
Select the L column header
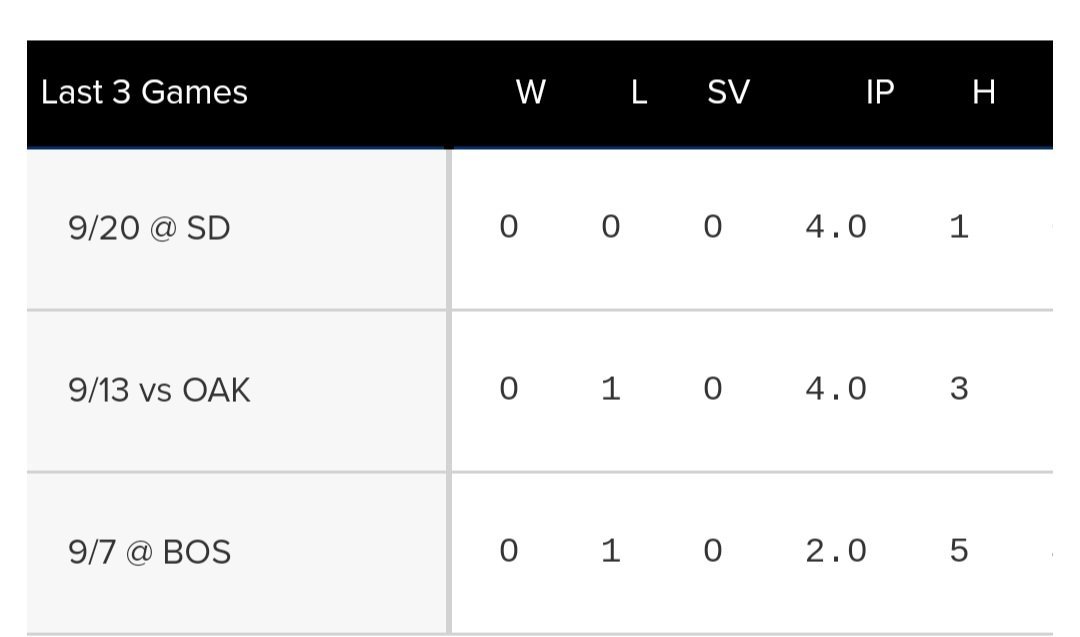(639, 92)
